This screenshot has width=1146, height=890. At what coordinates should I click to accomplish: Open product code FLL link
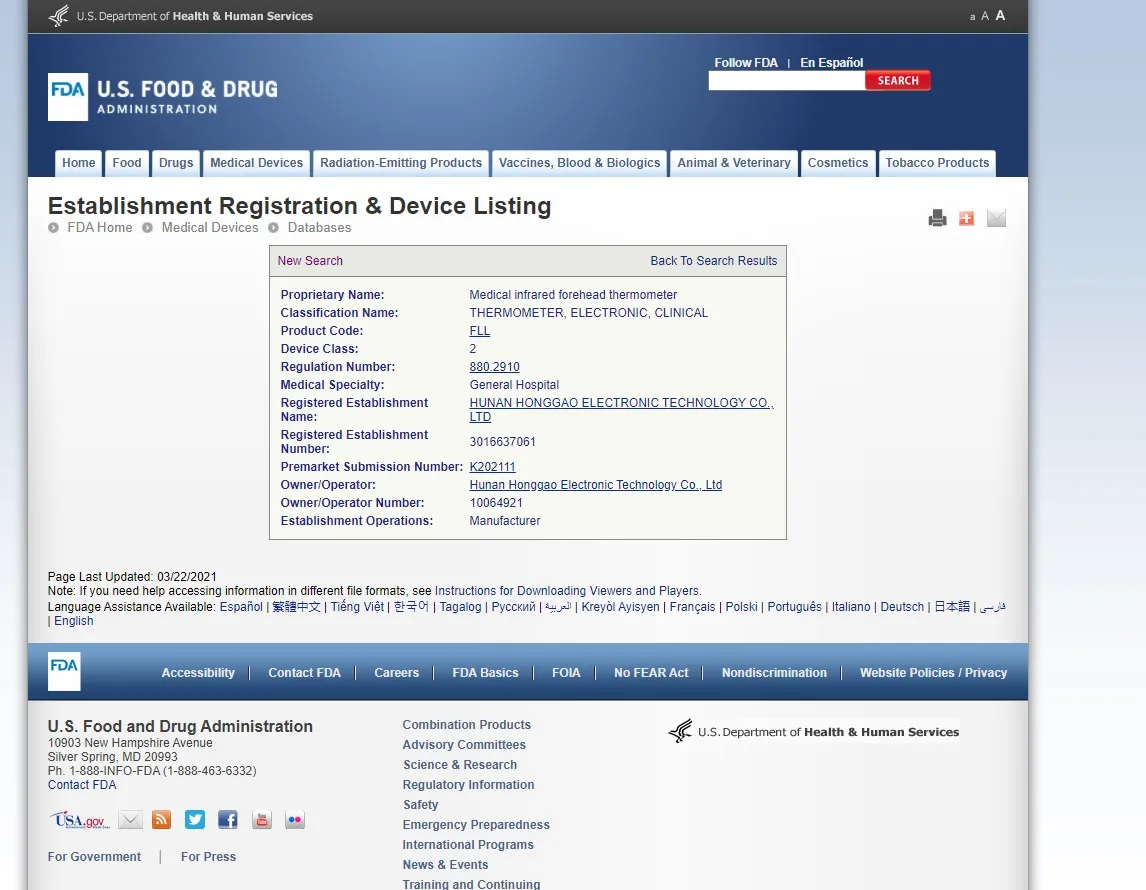[479, 331]
